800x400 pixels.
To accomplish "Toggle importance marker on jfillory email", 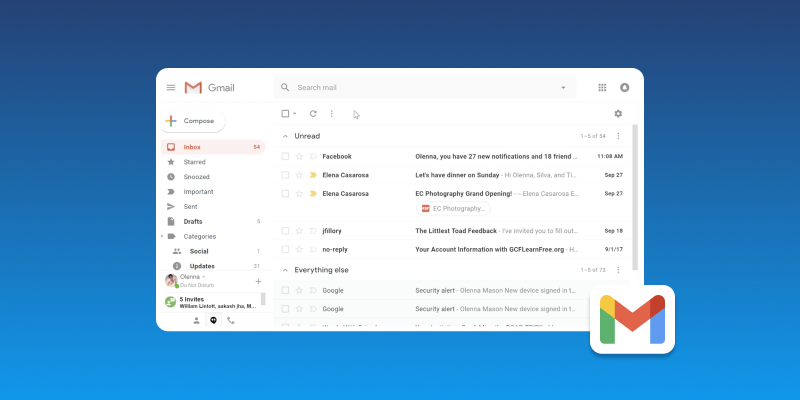I will (x=313, y=231).
